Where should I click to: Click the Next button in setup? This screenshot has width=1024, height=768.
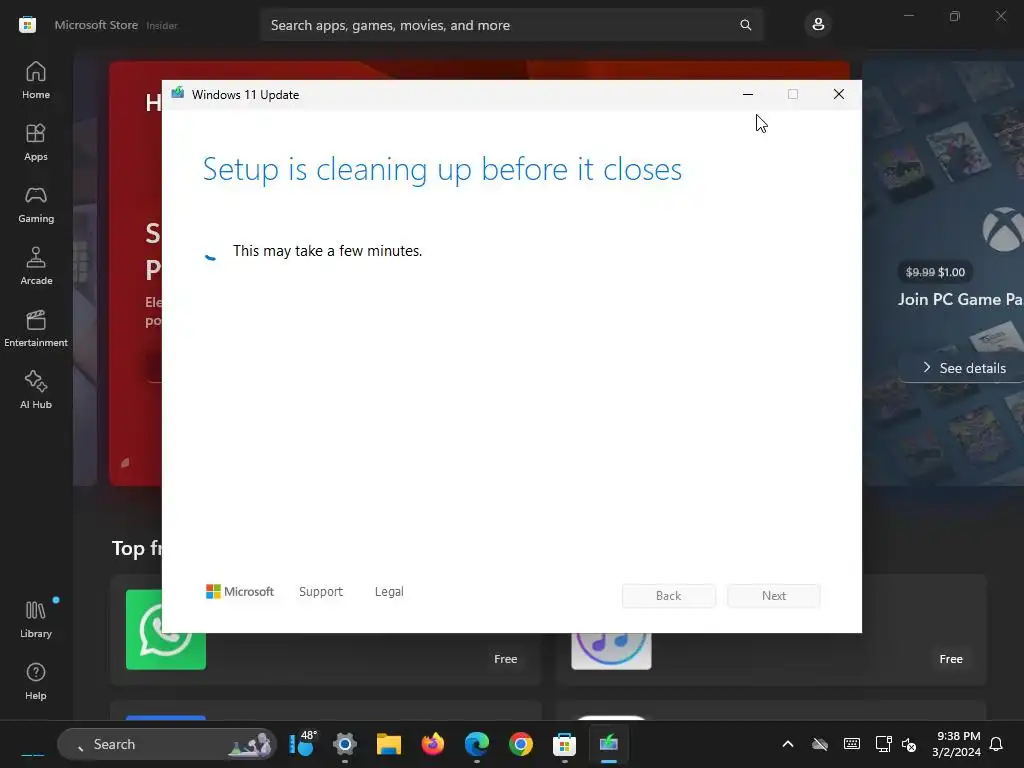[x=774, y=596]
